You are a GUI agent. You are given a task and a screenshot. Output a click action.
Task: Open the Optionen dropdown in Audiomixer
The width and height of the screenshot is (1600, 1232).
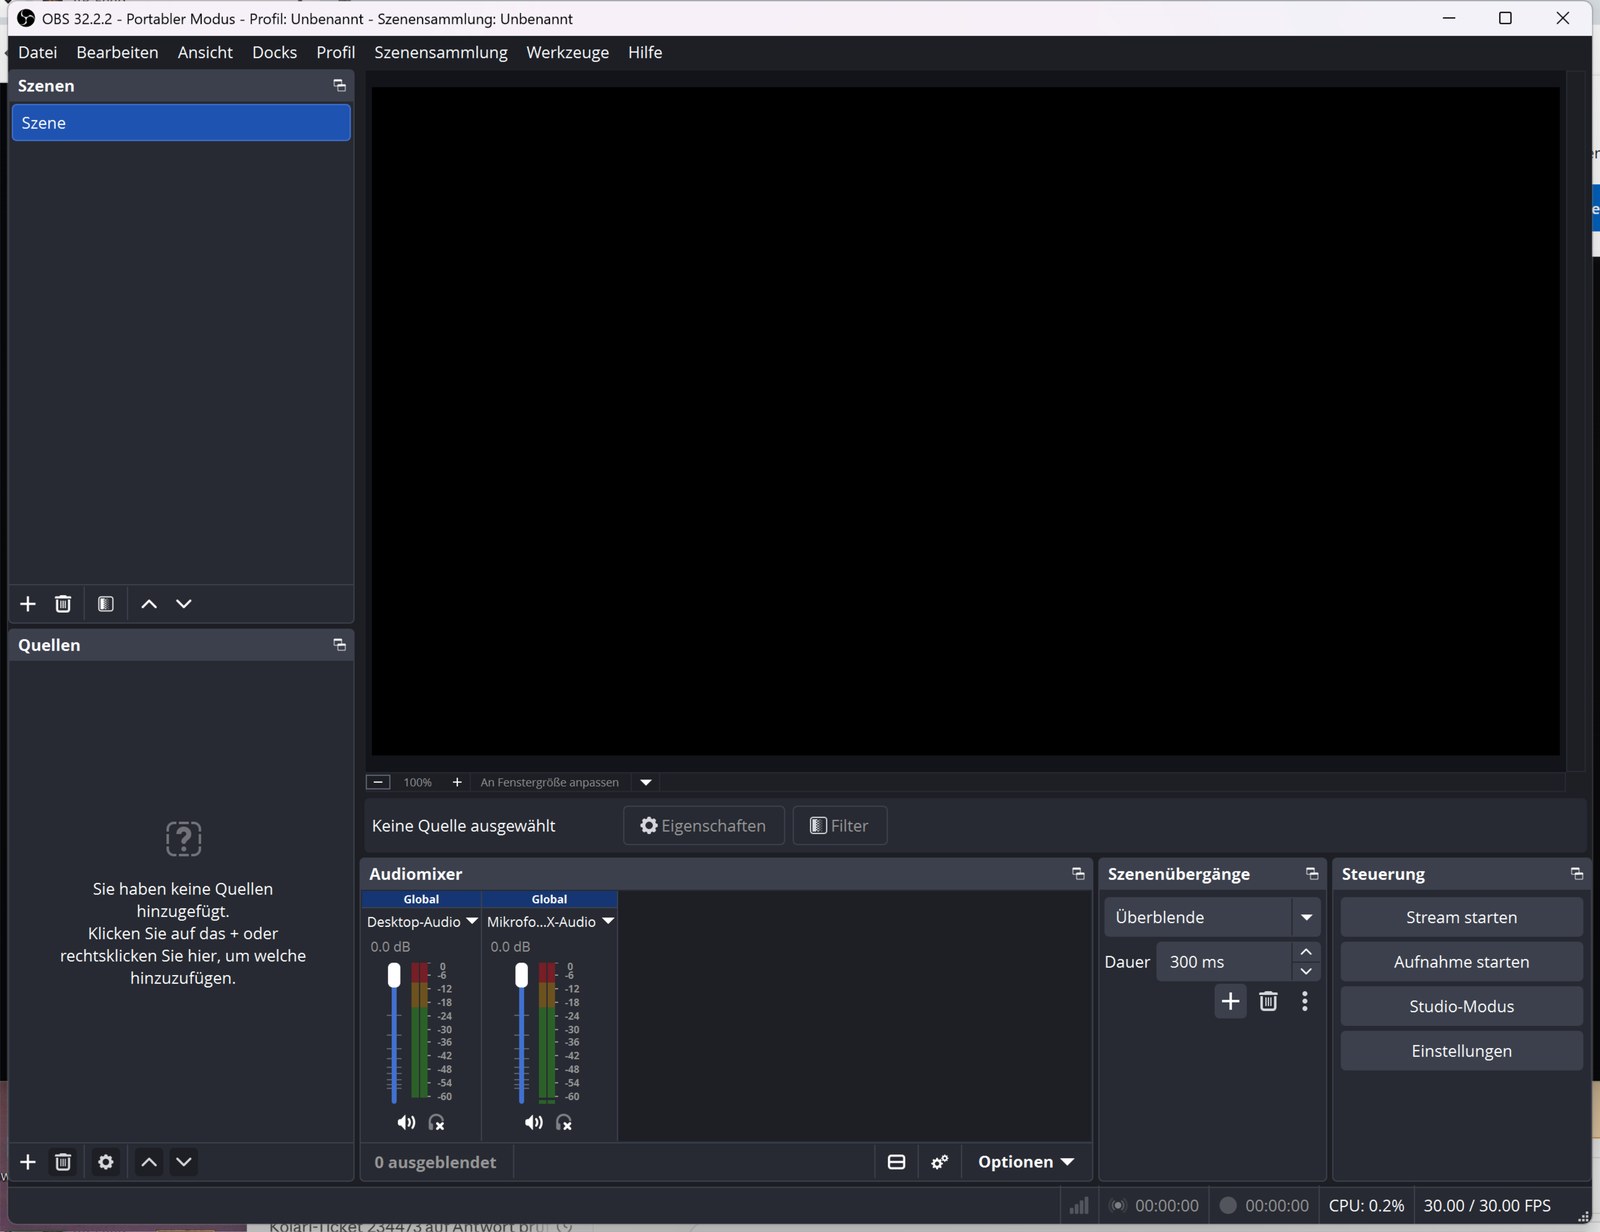(x=1026, y=1162)
